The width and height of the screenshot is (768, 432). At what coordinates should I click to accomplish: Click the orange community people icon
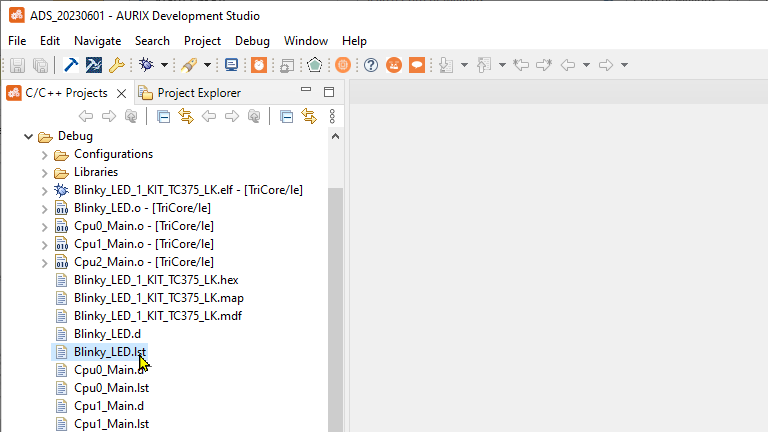tap(394, 65)
